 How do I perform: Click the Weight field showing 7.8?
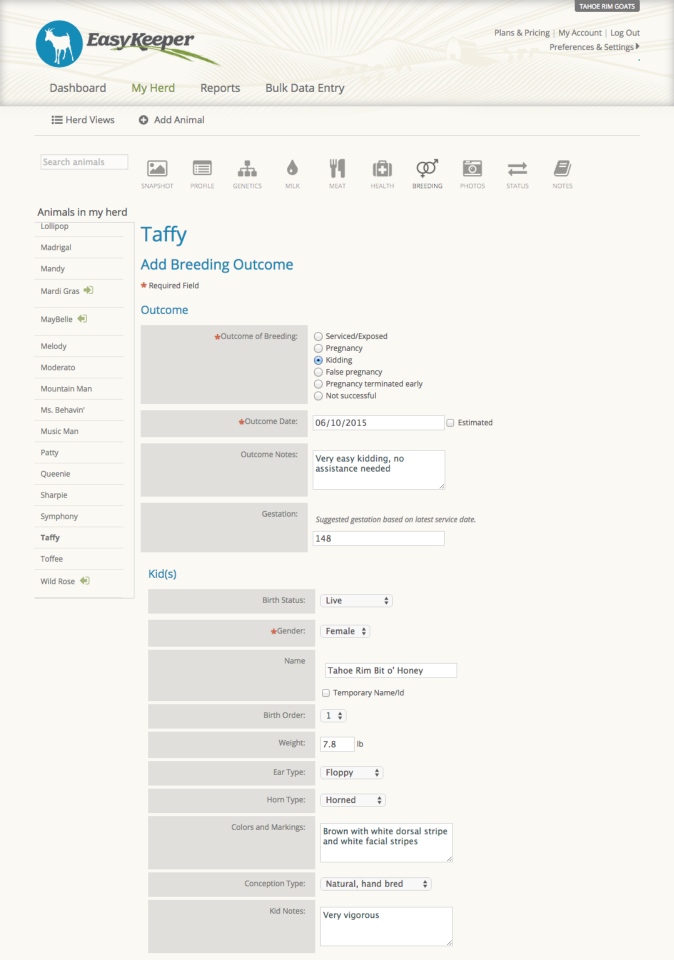[337, 744]
